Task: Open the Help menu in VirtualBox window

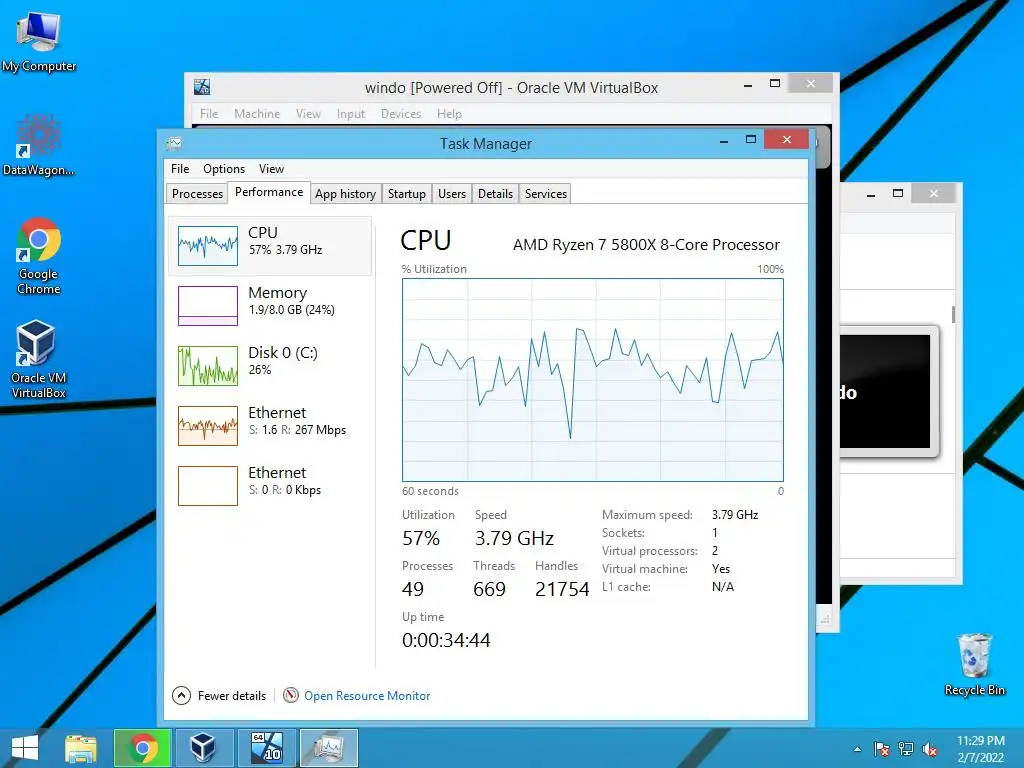Action: point(449,114)
